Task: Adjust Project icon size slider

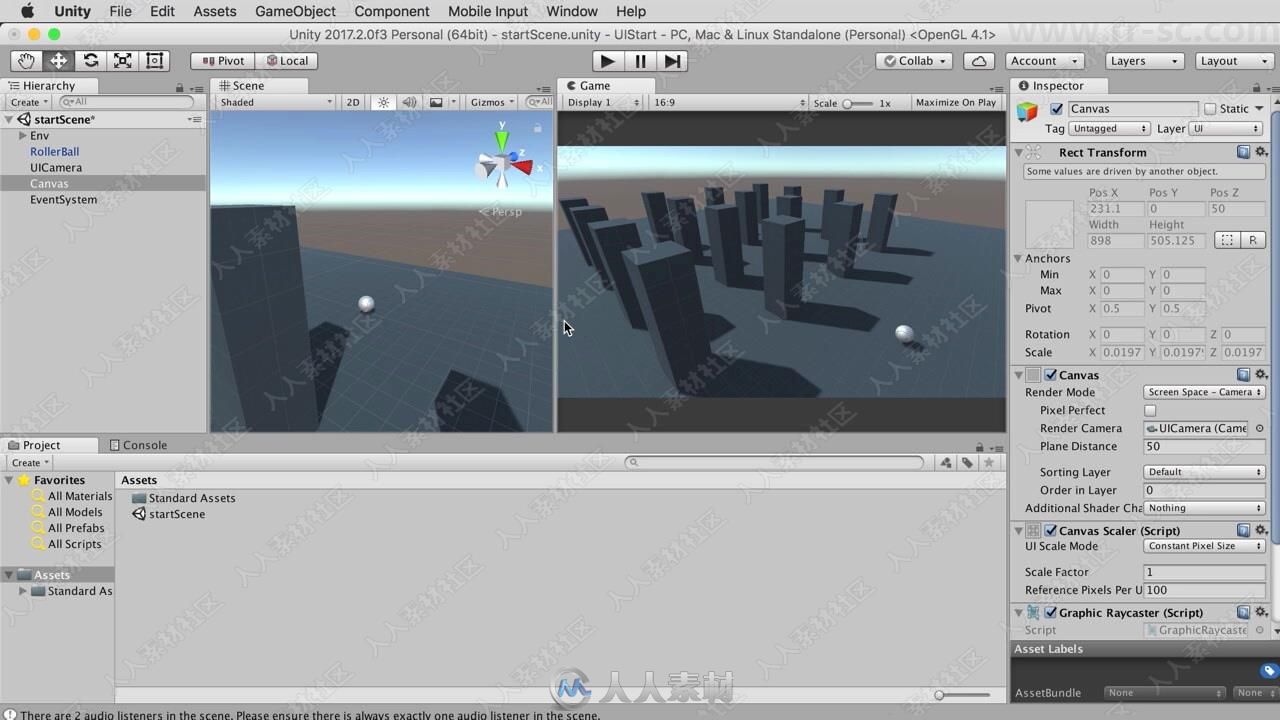Action: (x=964, y=695)
